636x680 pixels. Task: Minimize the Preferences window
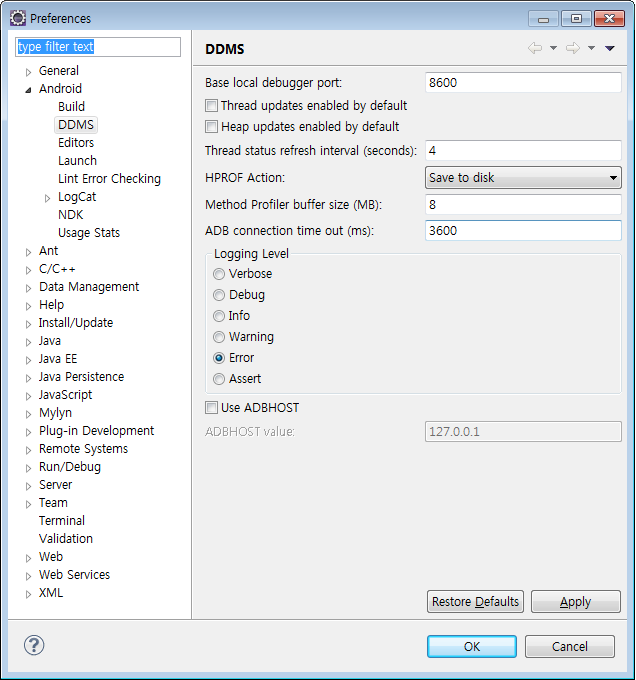click(543, 19)
